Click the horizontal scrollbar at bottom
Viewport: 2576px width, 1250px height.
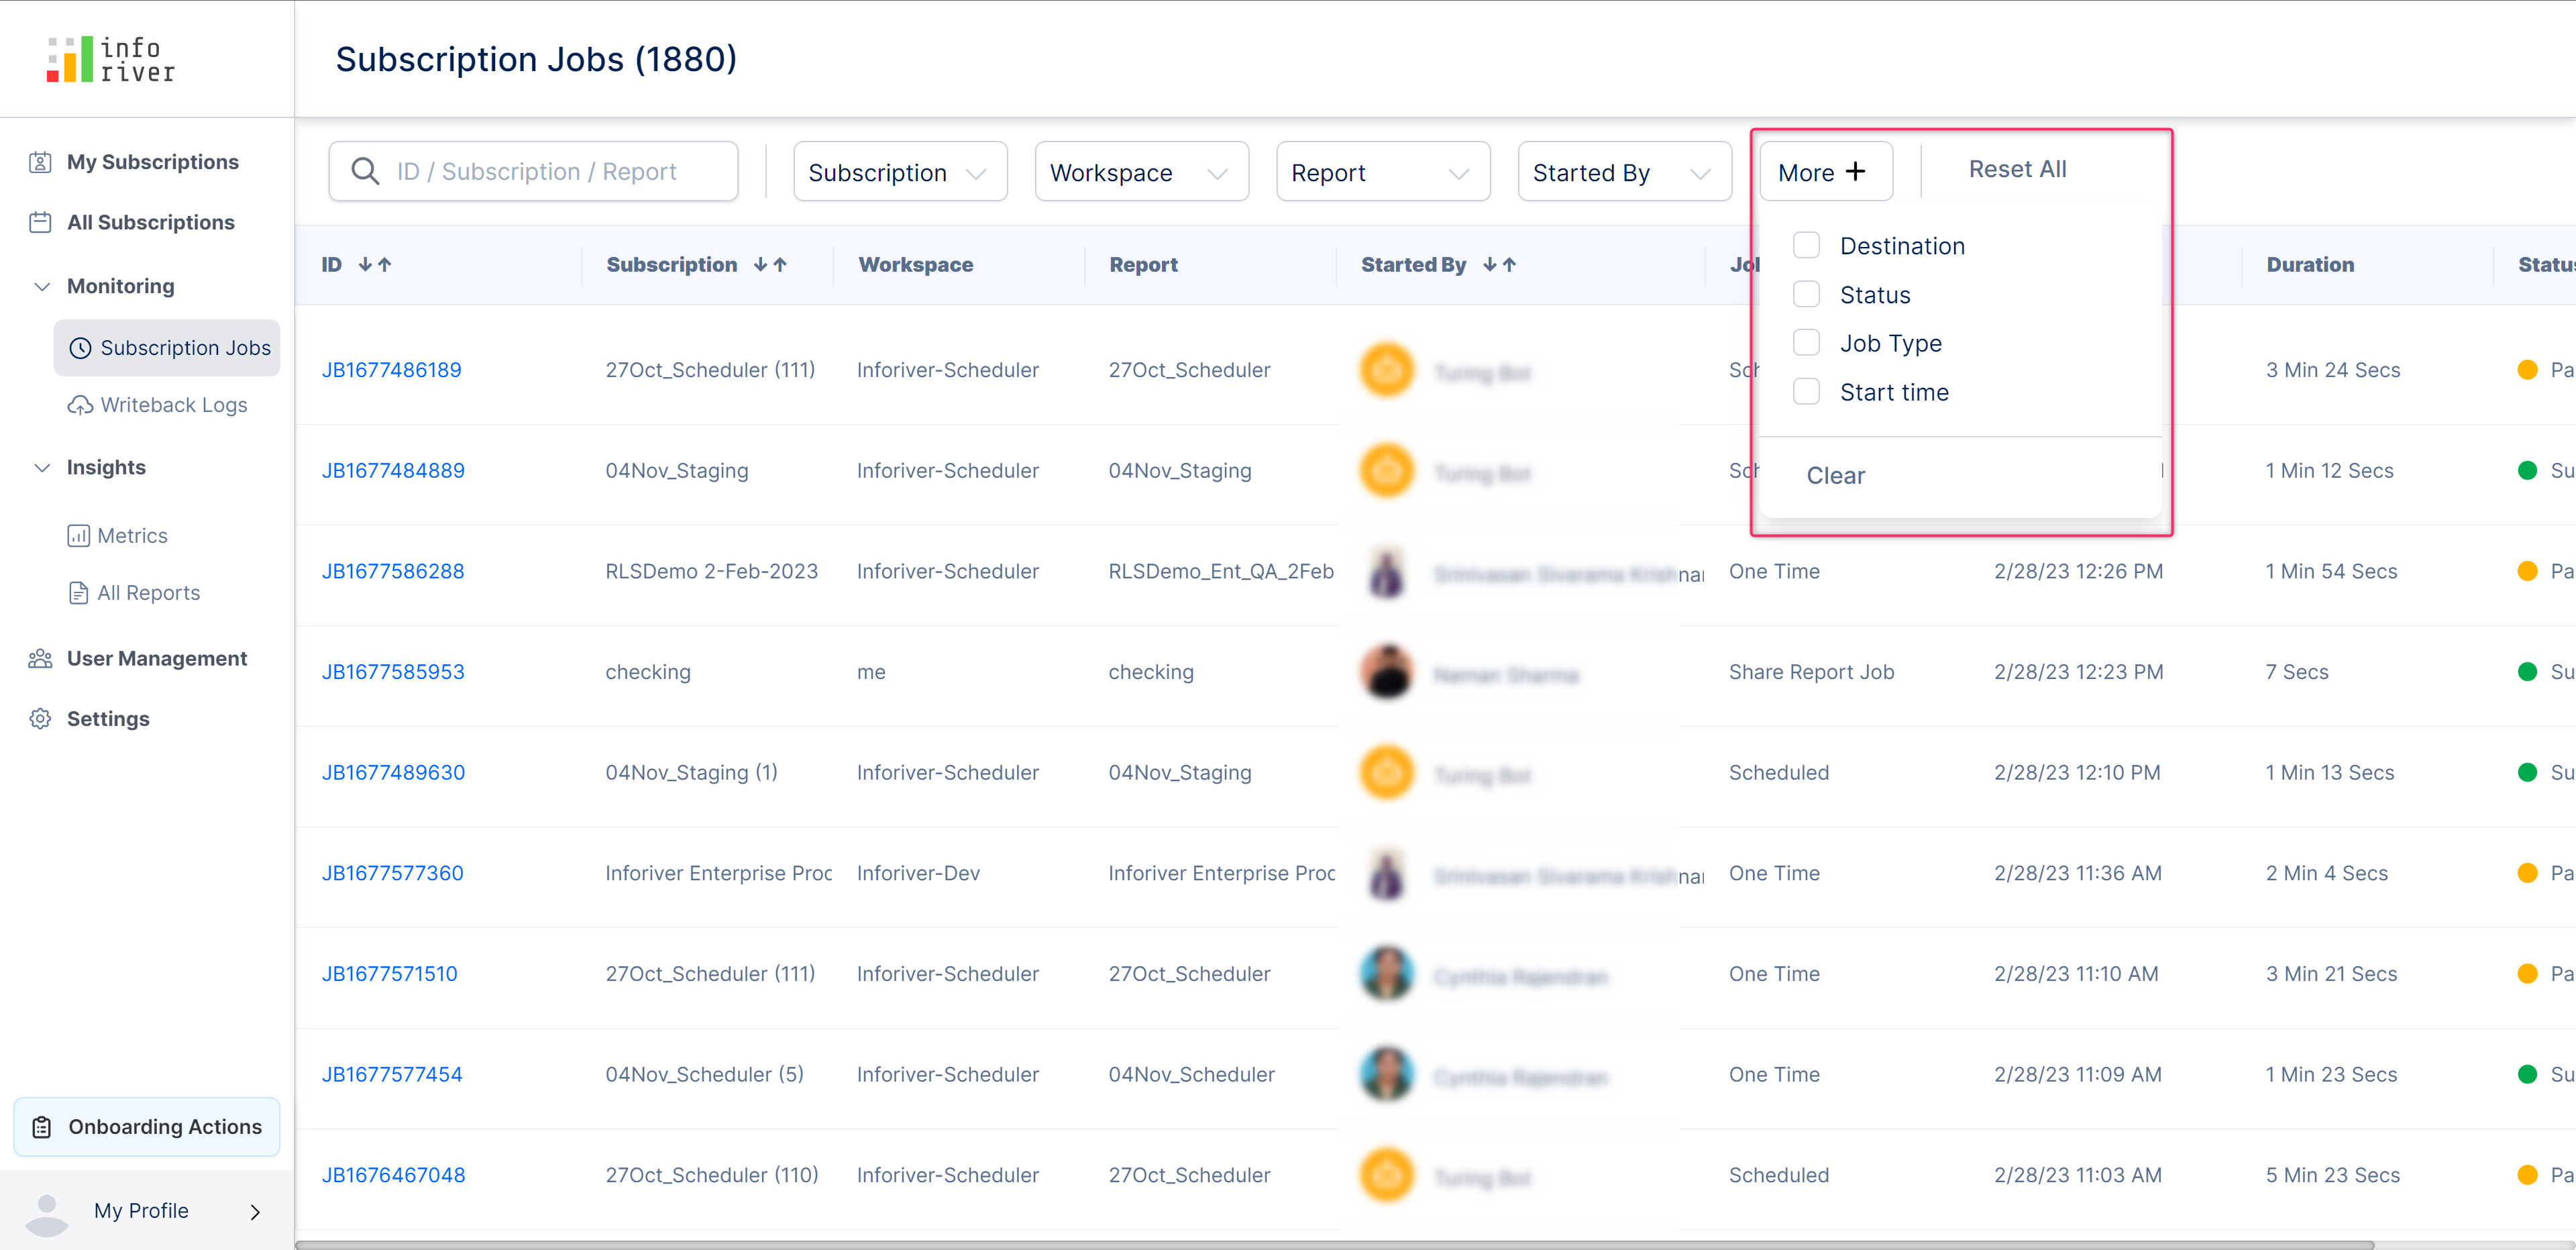point(1334,1244)
